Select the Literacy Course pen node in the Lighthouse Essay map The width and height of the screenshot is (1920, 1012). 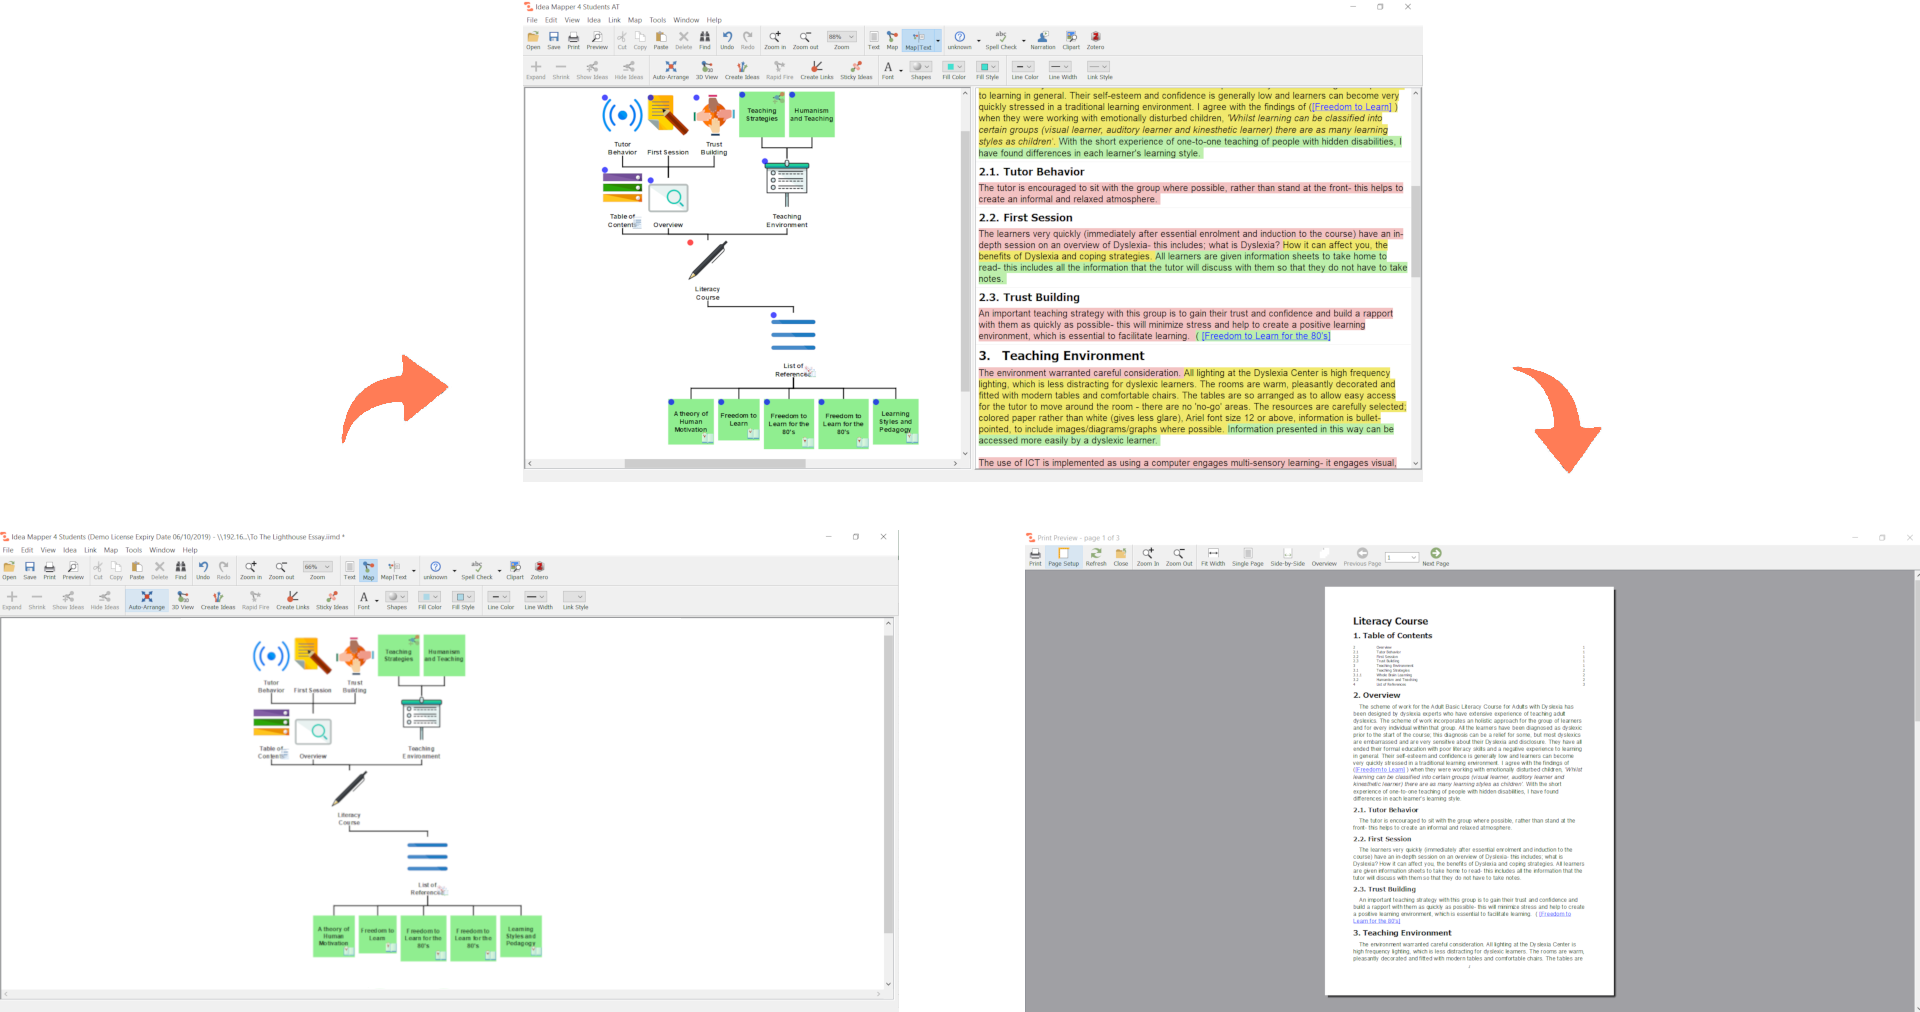point(349,790)
